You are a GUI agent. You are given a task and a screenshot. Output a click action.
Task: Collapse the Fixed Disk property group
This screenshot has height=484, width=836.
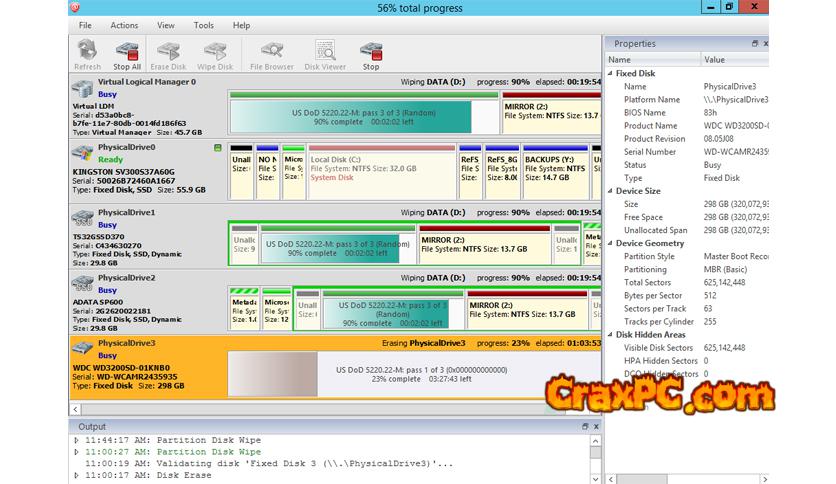coord(611,74)
